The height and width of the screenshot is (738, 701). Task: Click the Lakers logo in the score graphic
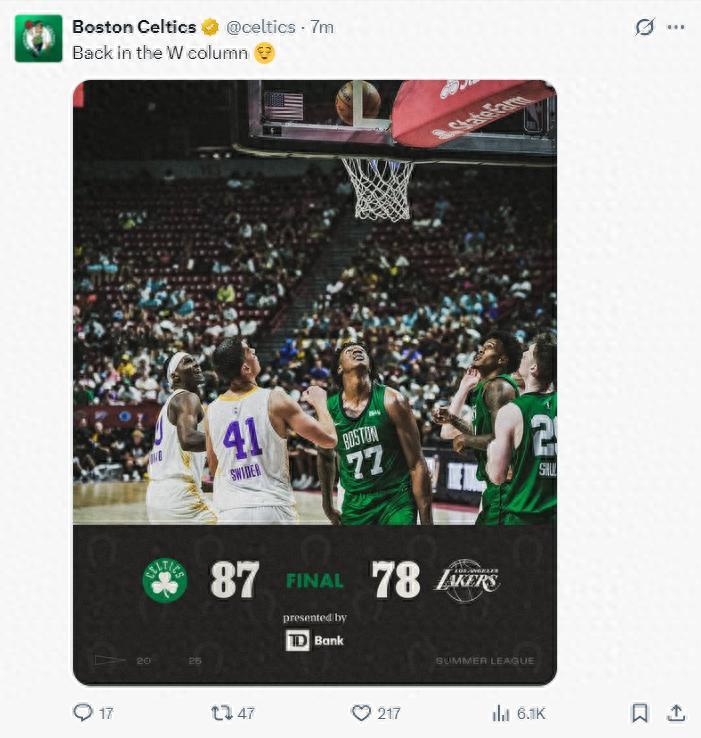(466, 580)
